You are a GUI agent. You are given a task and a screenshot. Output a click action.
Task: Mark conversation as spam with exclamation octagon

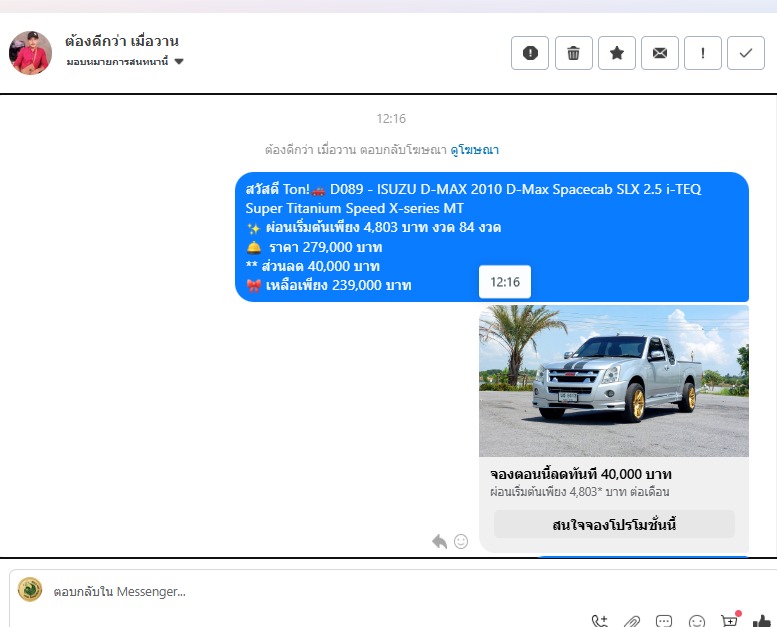point(530,53)
